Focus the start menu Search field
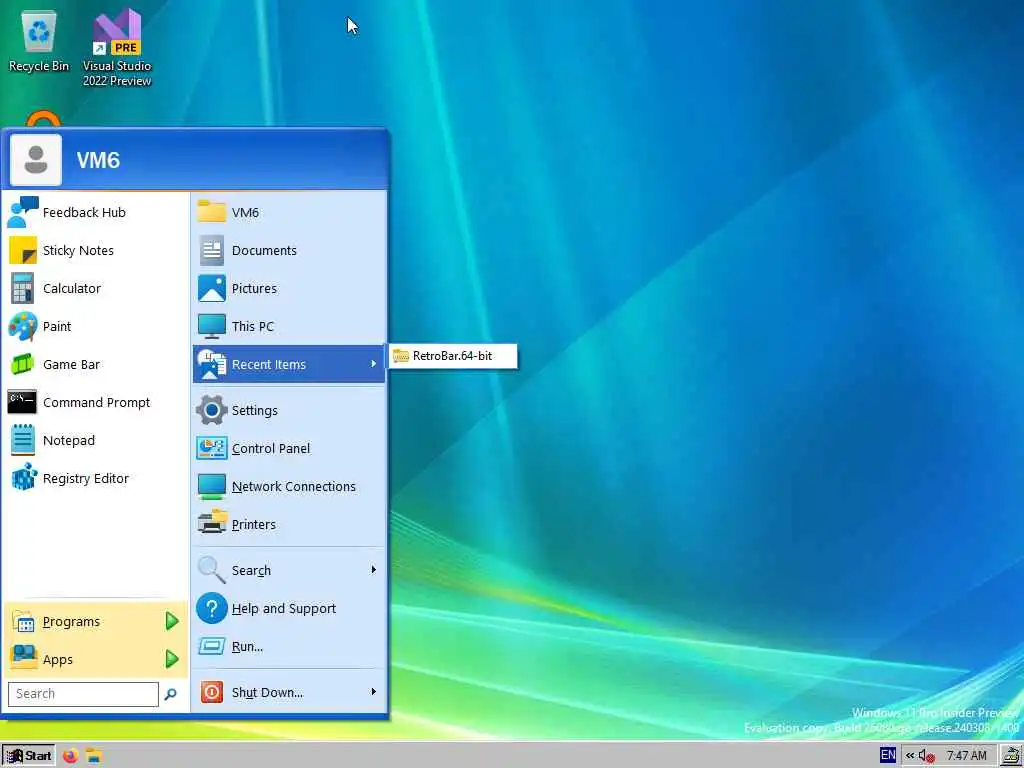 (x=83, y=694)
